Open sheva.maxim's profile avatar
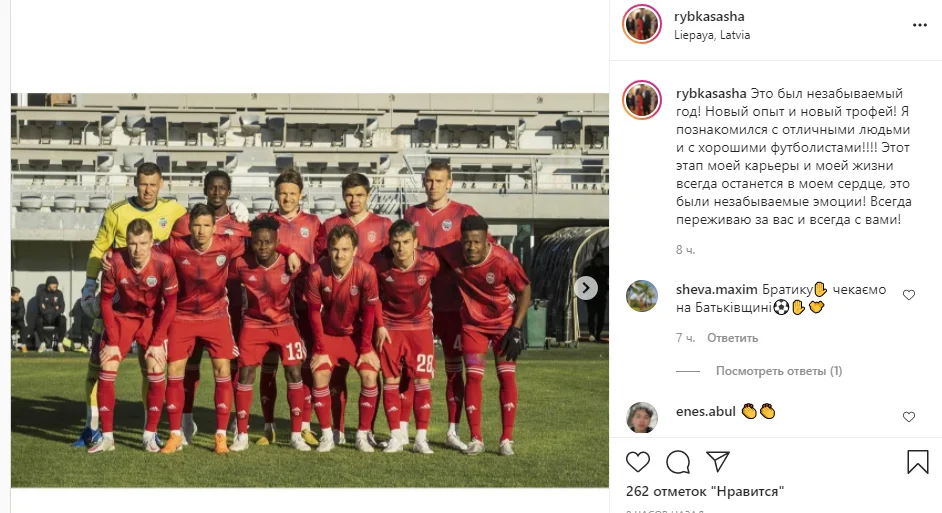Screen dimensions: 942x513 tap(642, 296)
